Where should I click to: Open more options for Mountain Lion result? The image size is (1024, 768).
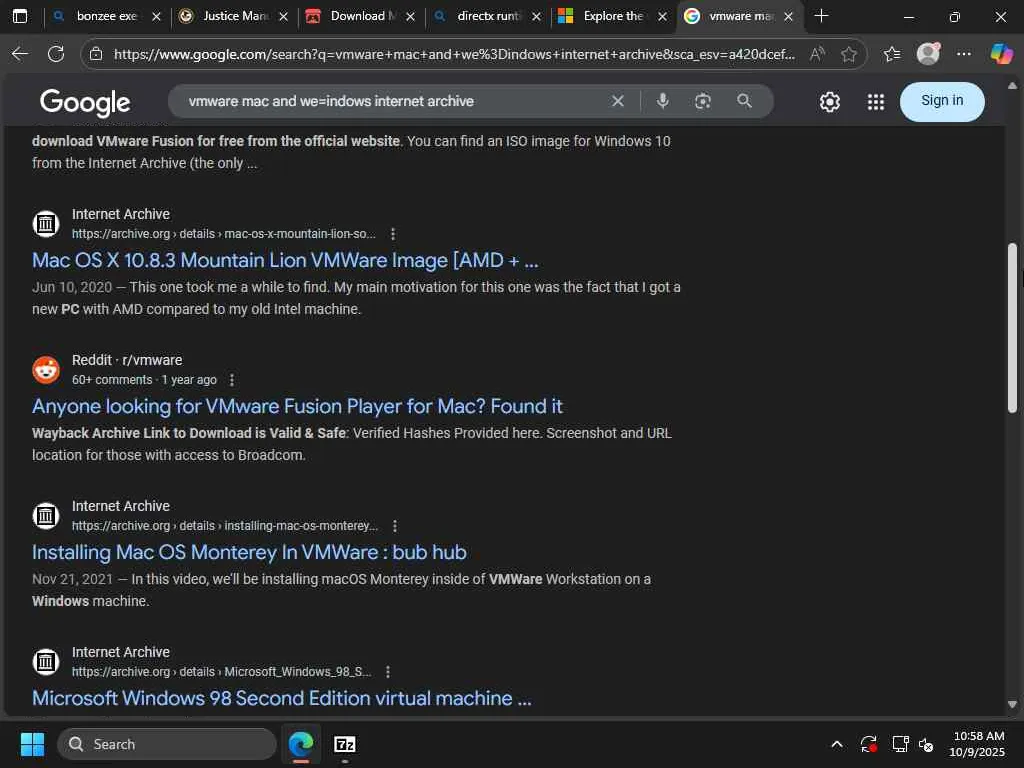tap(392, 234)
